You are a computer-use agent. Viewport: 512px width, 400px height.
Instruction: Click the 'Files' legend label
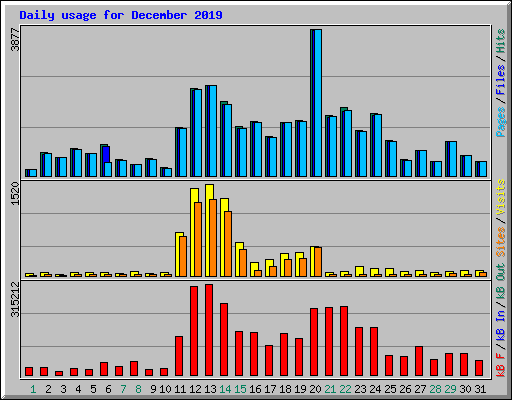[x=500, y=80]
